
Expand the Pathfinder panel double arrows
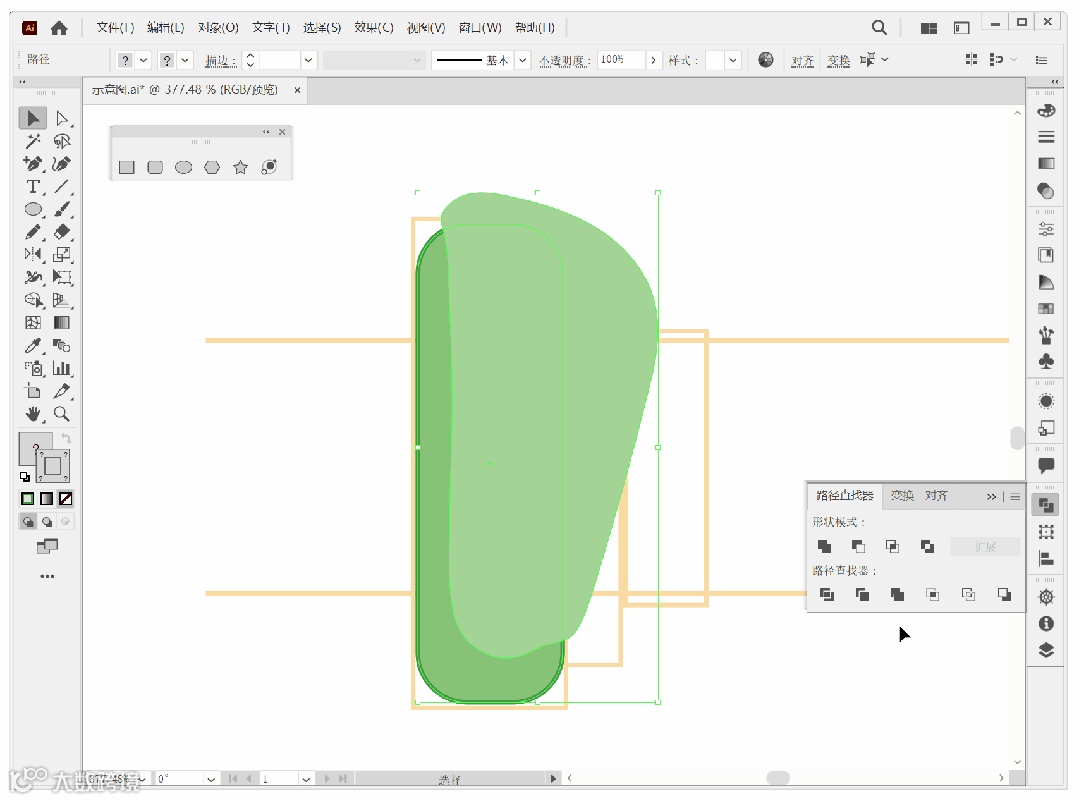[991, 497]
